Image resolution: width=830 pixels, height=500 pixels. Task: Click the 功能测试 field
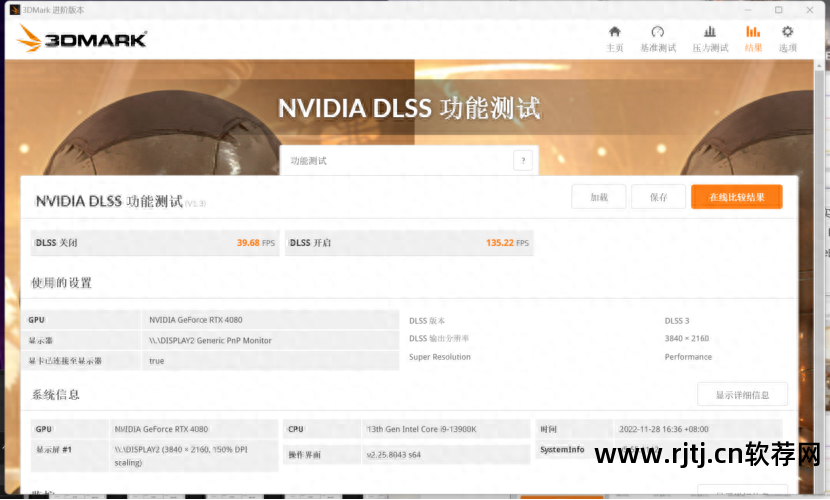point(409,160)
